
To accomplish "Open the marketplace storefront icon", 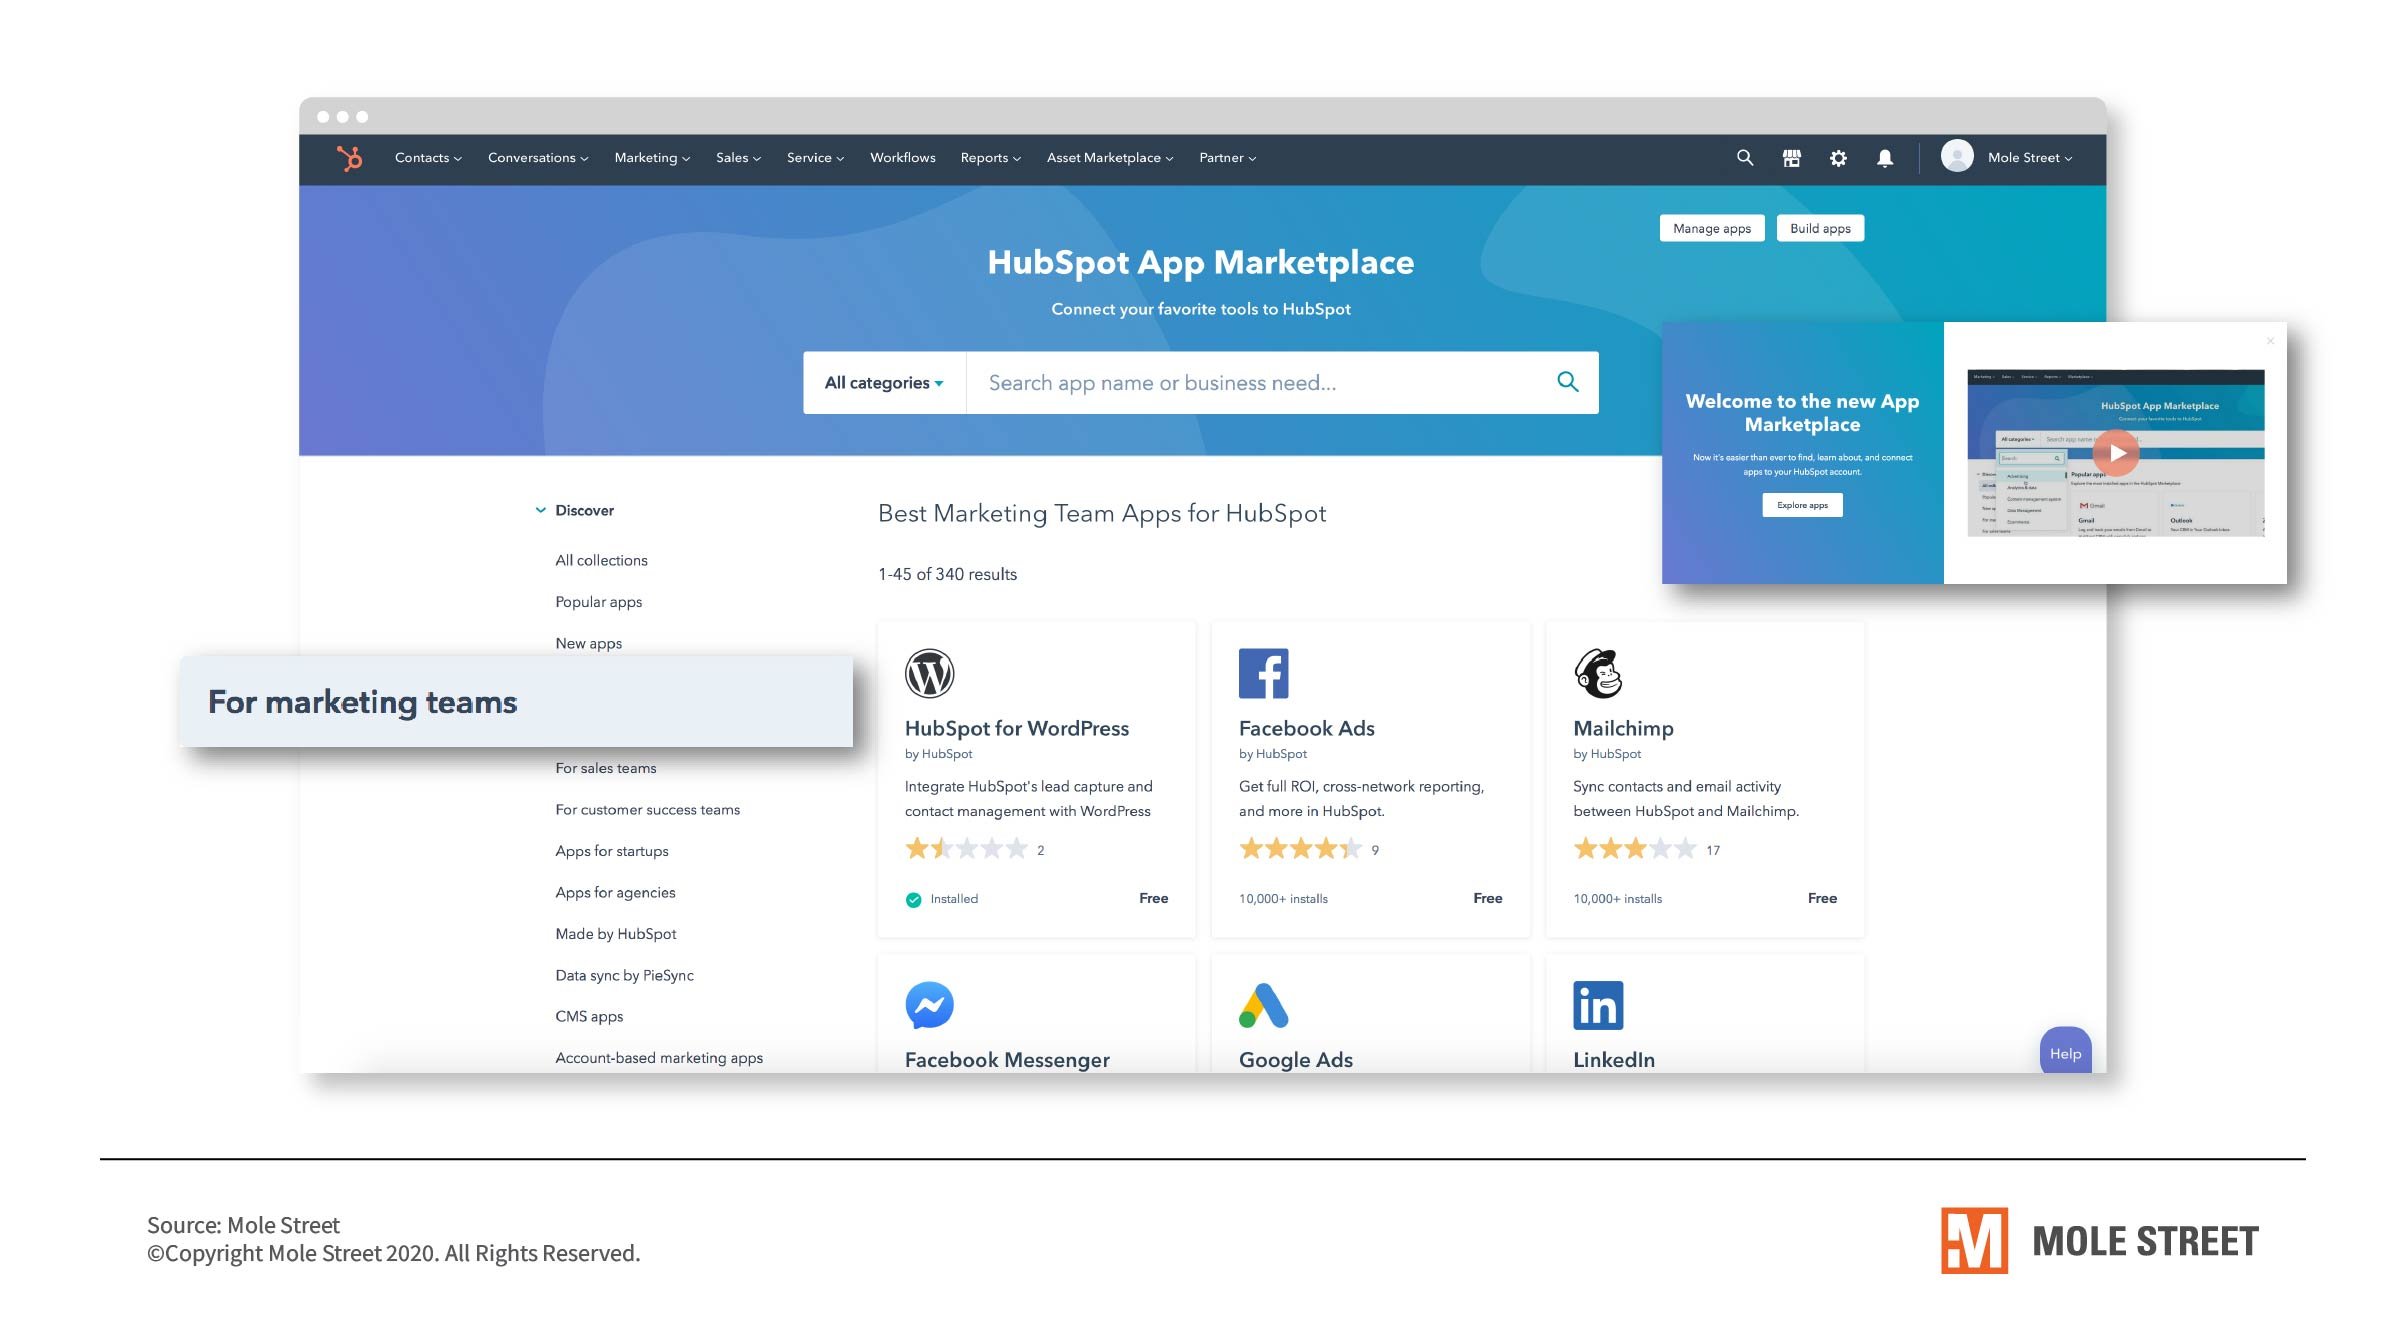I will pyautogui.click(x=1792, y=158).
